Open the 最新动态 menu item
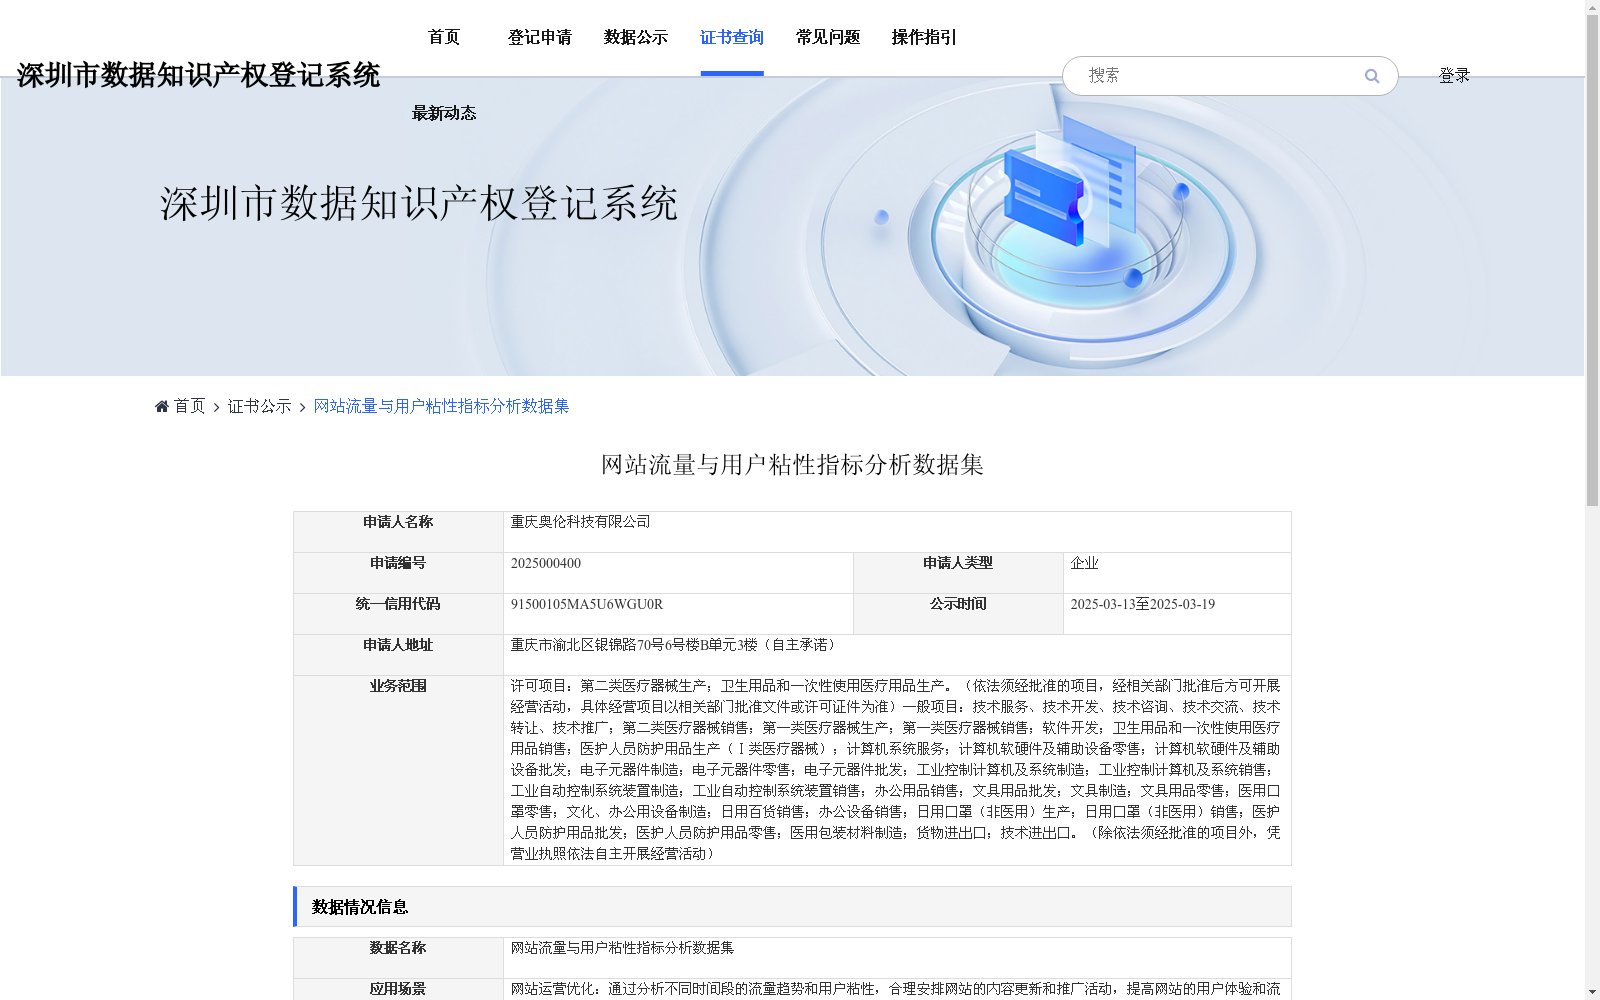This screenshot has height=1000, width=1600. [x=444, y=113]
